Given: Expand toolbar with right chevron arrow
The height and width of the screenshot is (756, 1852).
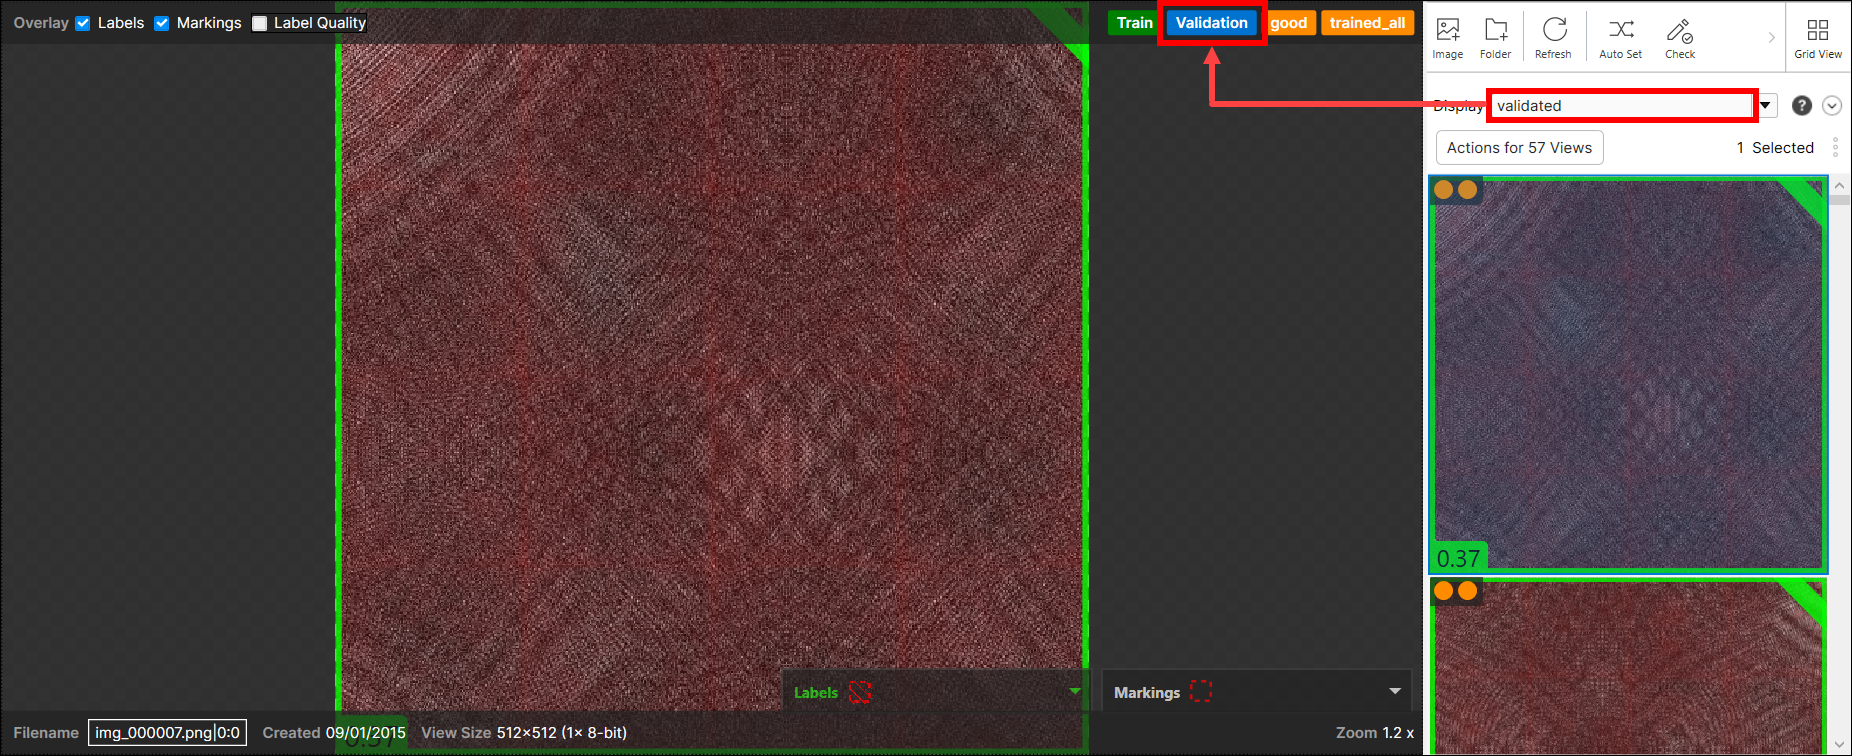Looking at the screenshot, I should pos(1771,38).
